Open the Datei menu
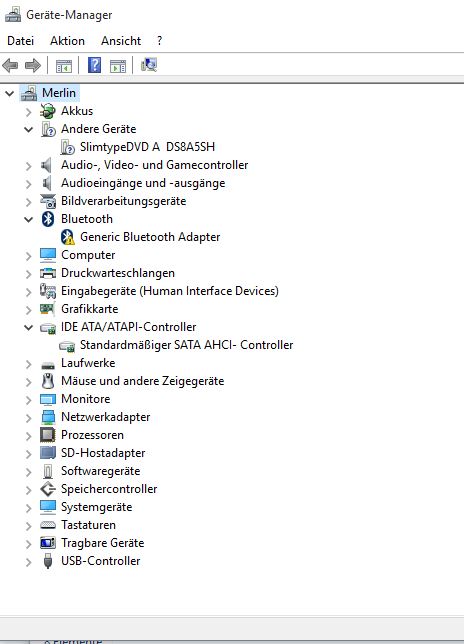464x644 pixels. pos(21,41)
